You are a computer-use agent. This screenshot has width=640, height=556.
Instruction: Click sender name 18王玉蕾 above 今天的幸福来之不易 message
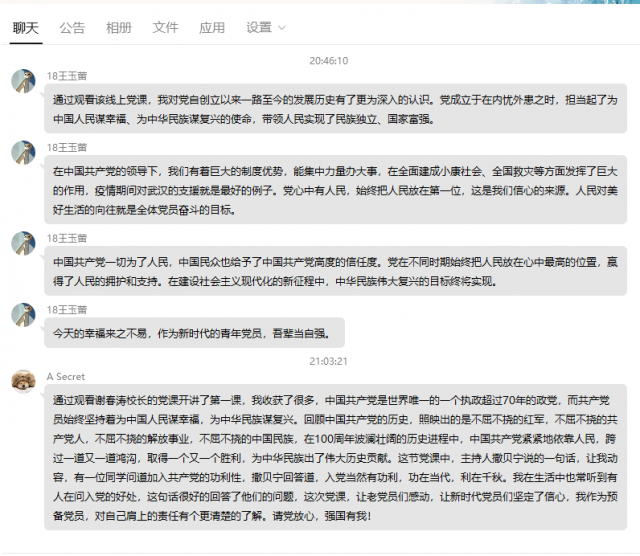pyautogui.click(x=67, y=310)
